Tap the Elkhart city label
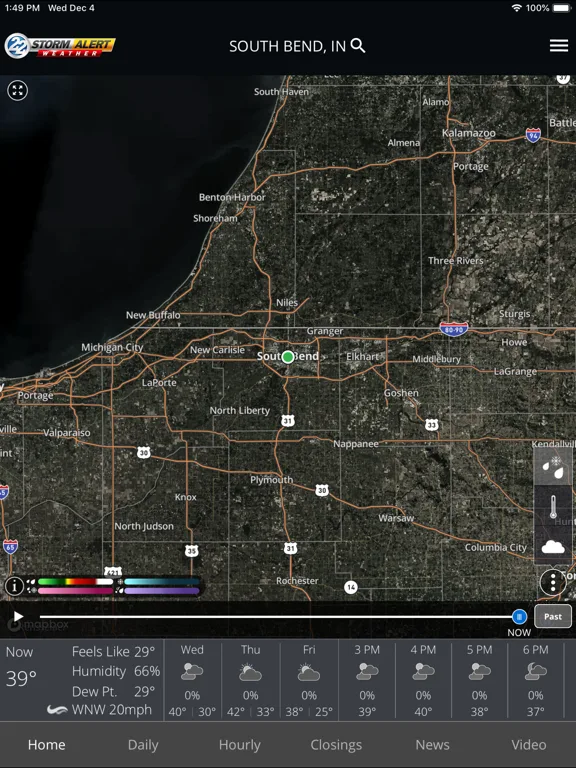This screenshot has height=768, width=576. click(x=362, y=357)
